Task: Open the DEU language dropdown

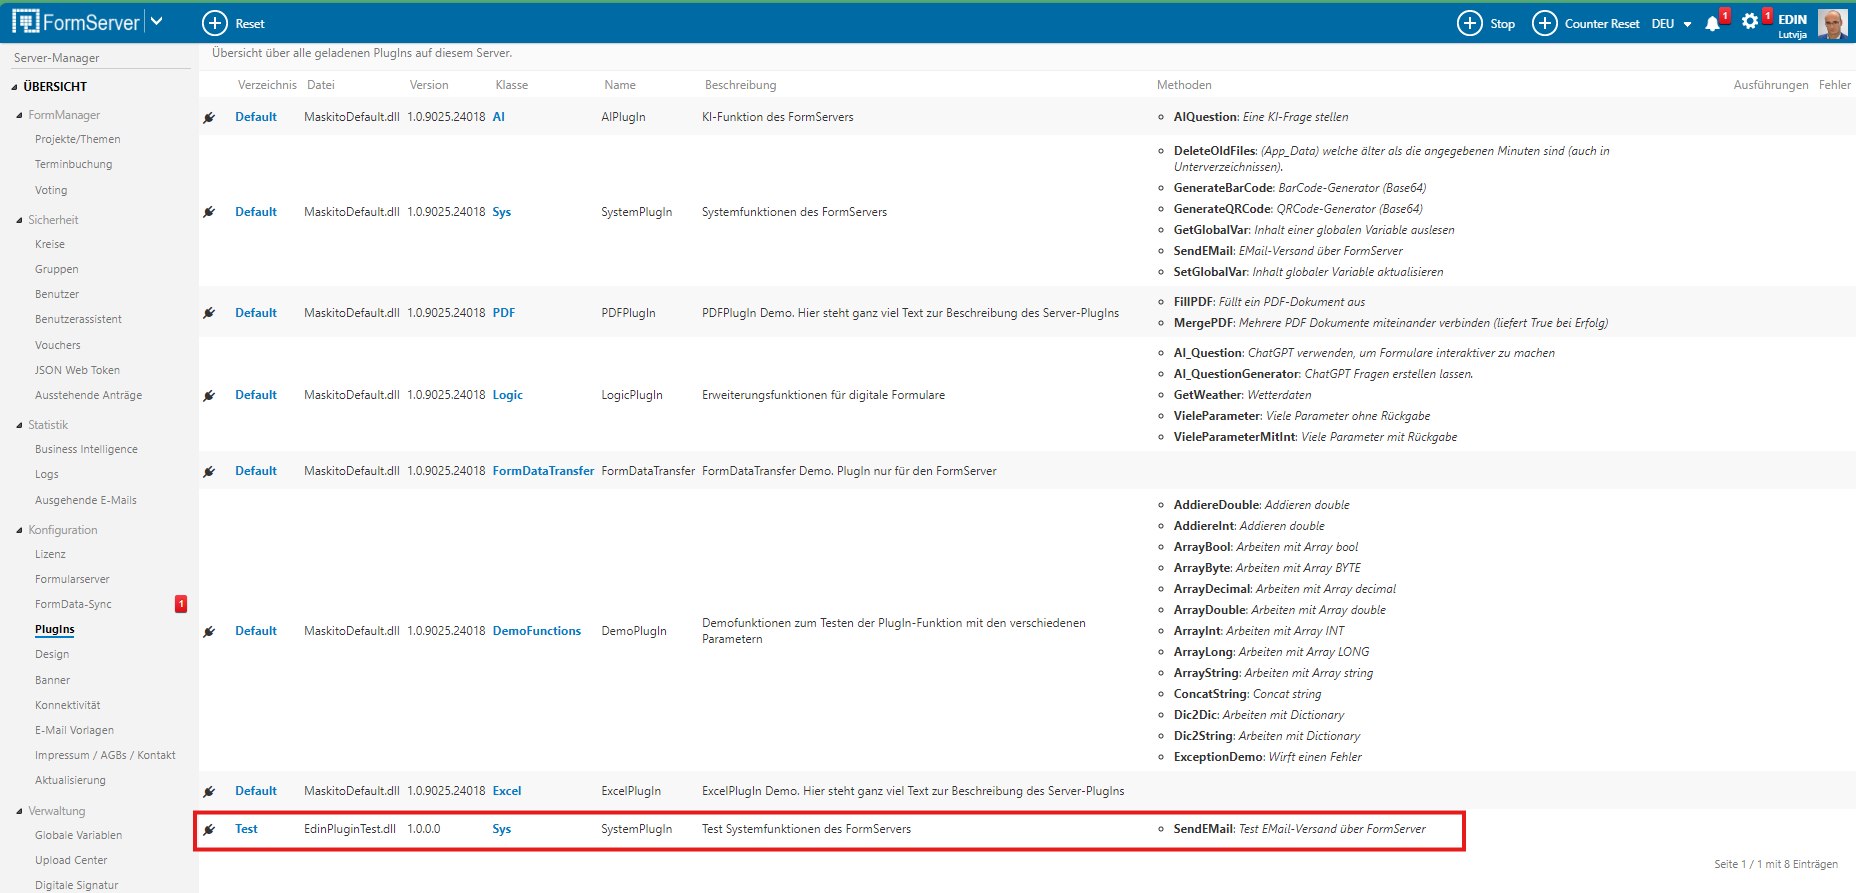Action: [x=1671, y=24]
